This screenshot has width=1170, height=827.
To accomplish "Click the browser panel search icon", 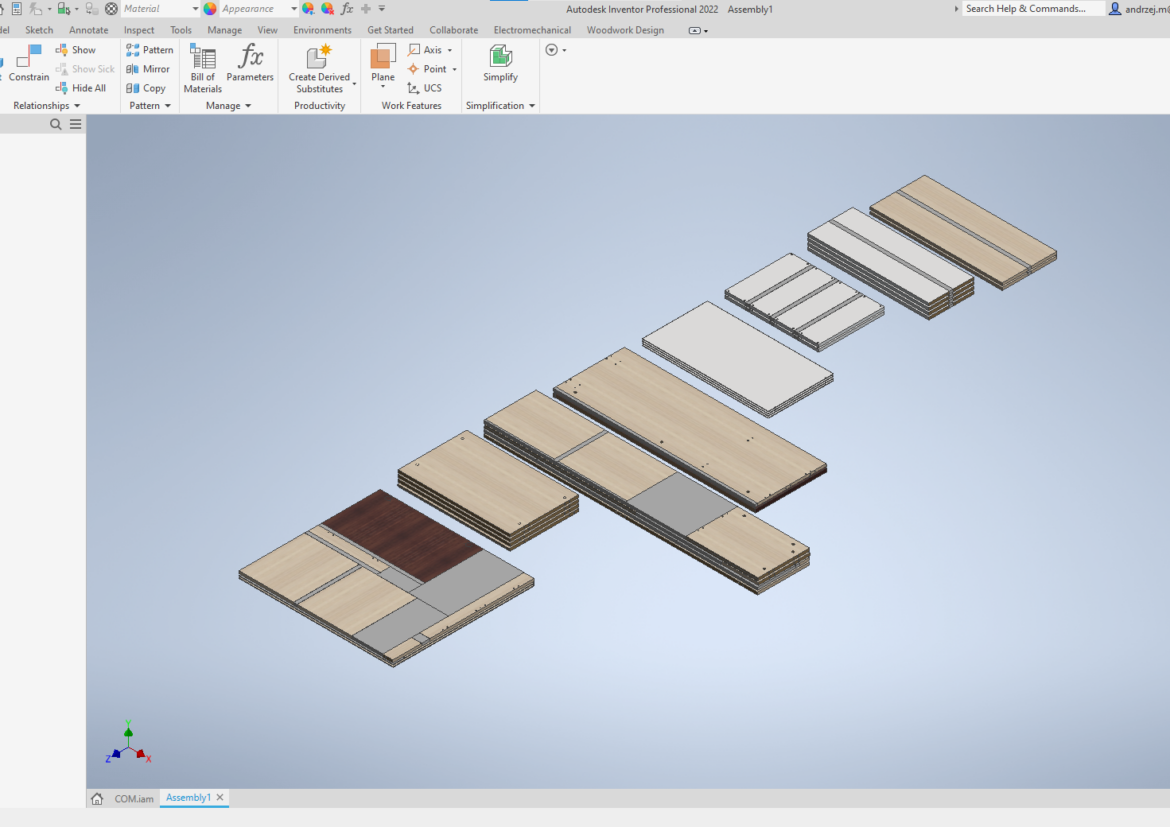I will click(56, 125).
